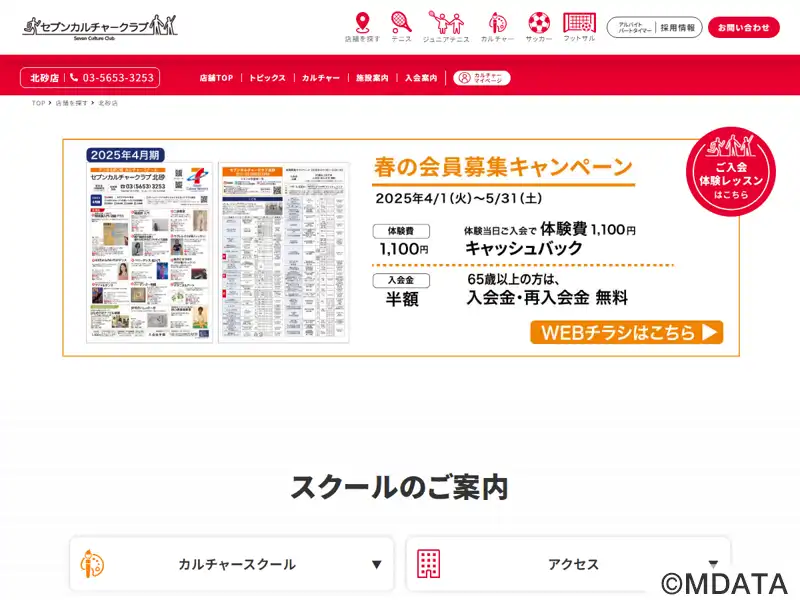800x600 pixels.
Task: Expand the アクセス dropdown arrow
Action: (x=713, y=563)
